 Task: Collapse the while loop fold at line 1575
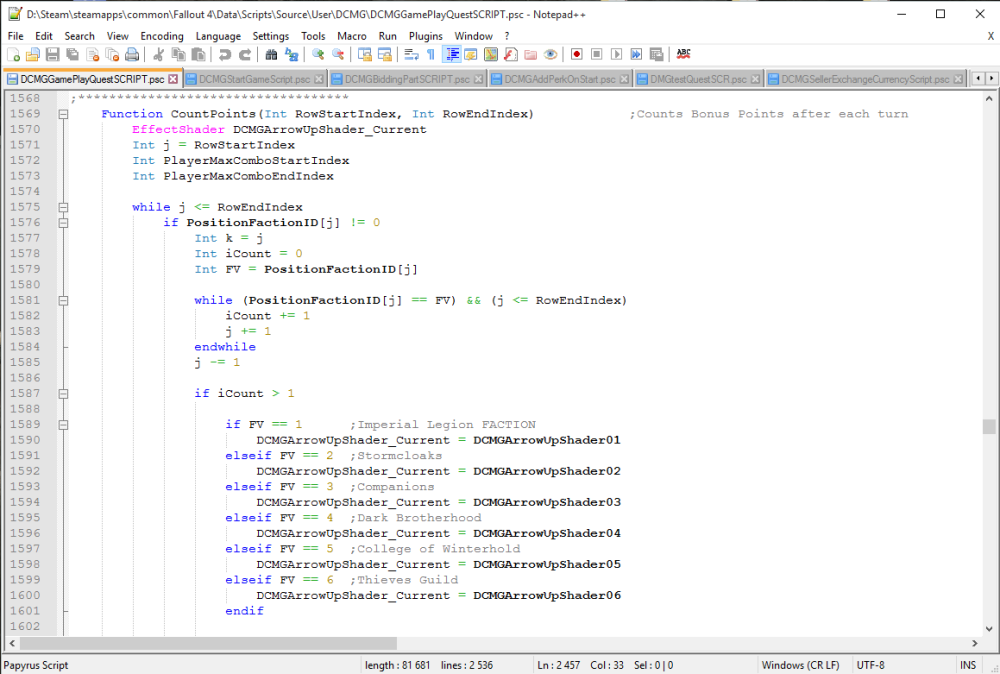point(63,207)
